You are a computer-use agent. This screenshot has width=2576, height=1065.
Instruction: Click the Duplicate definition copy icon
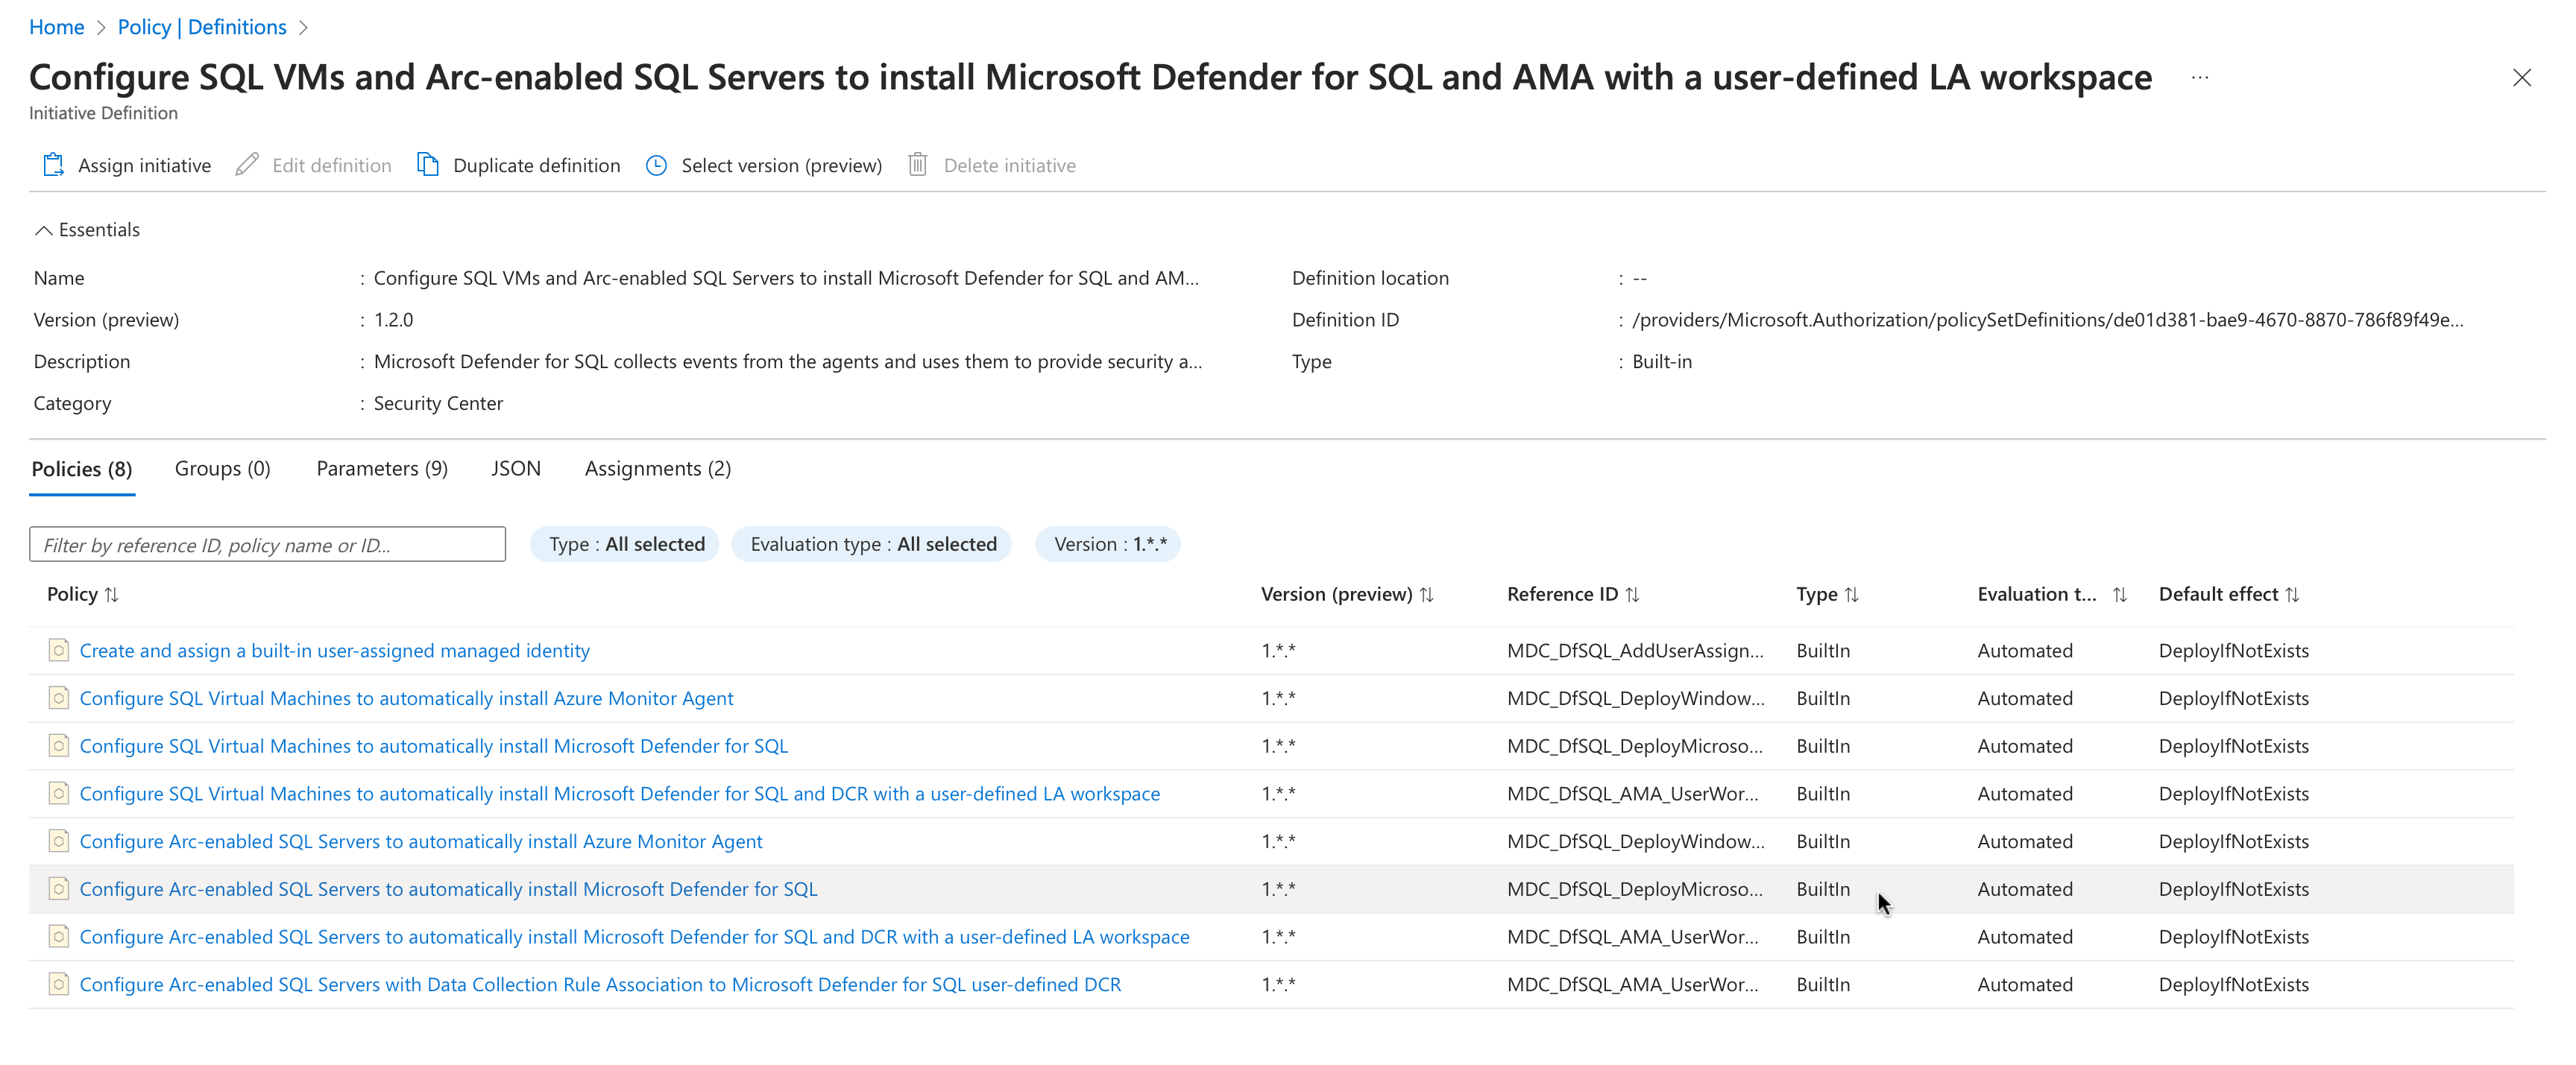tap(428, 165)
